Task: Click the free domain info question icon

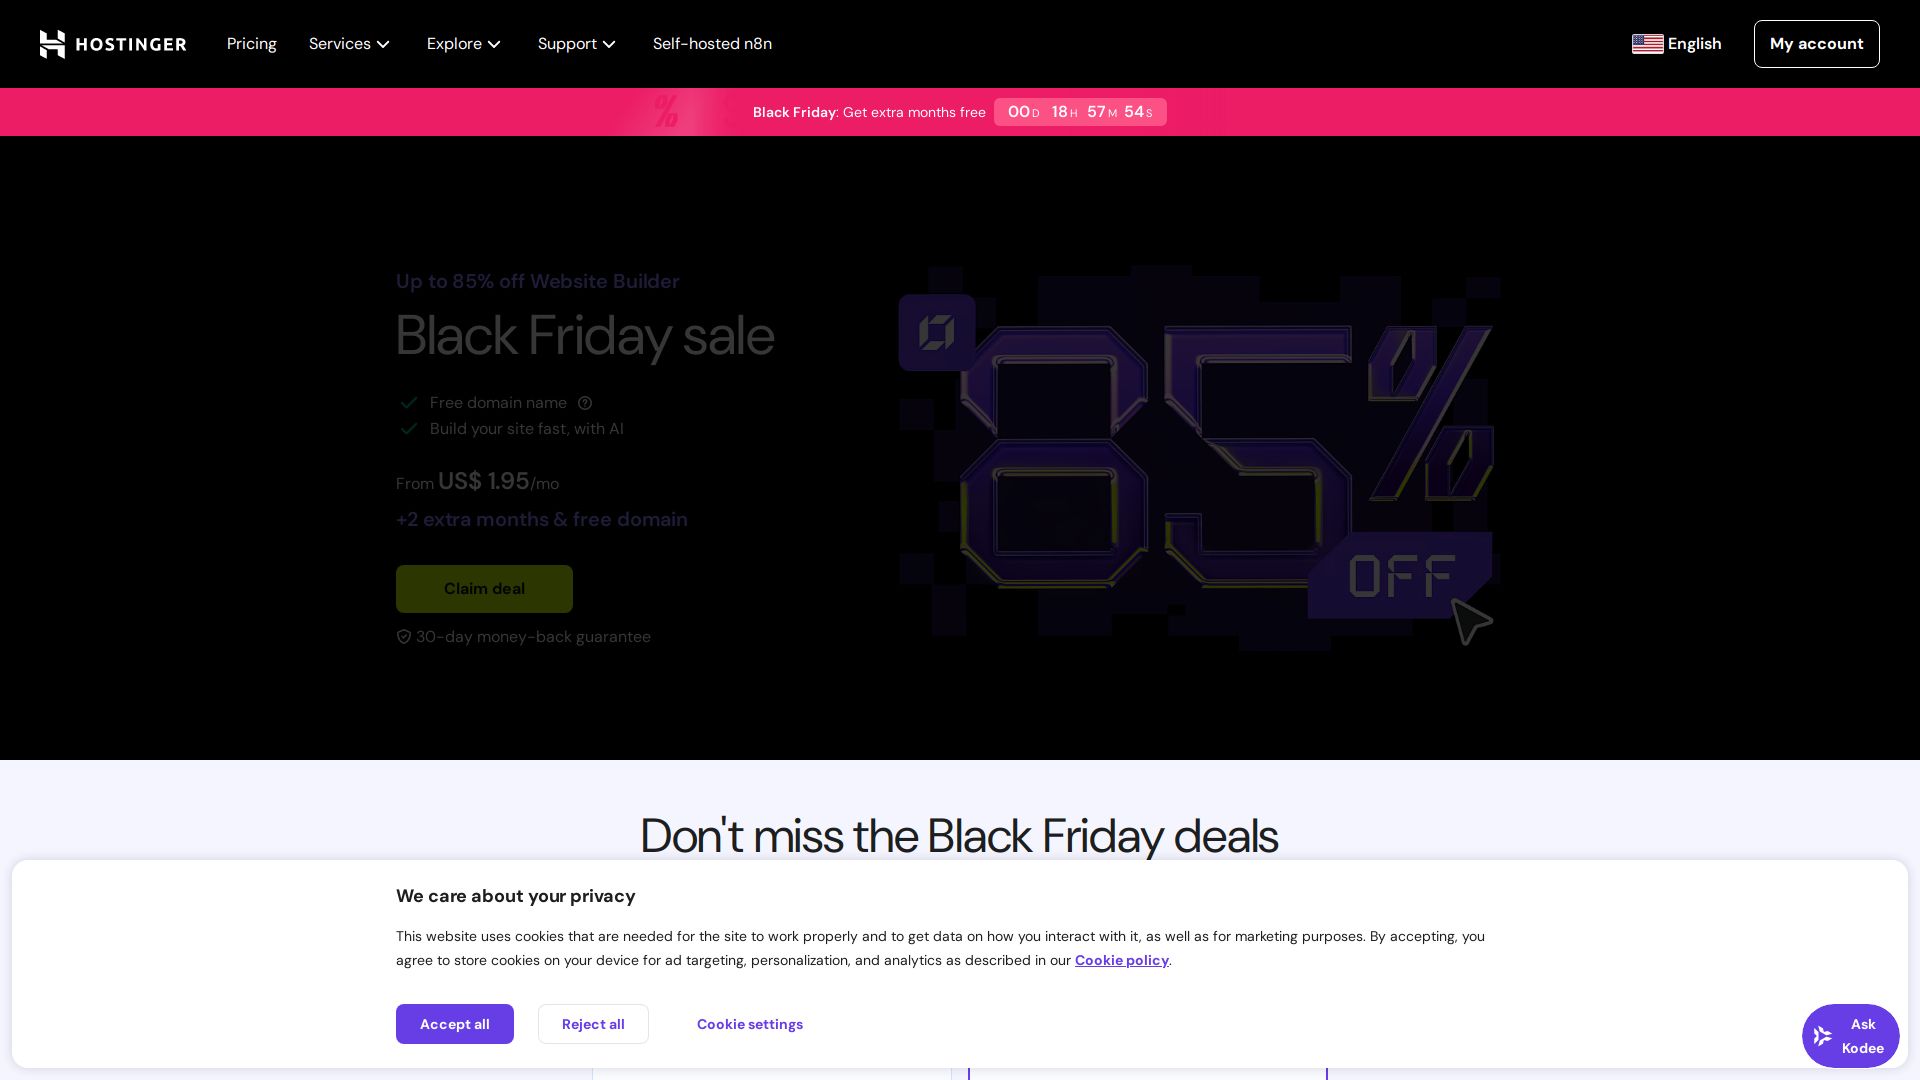Action: coord(585,403)
